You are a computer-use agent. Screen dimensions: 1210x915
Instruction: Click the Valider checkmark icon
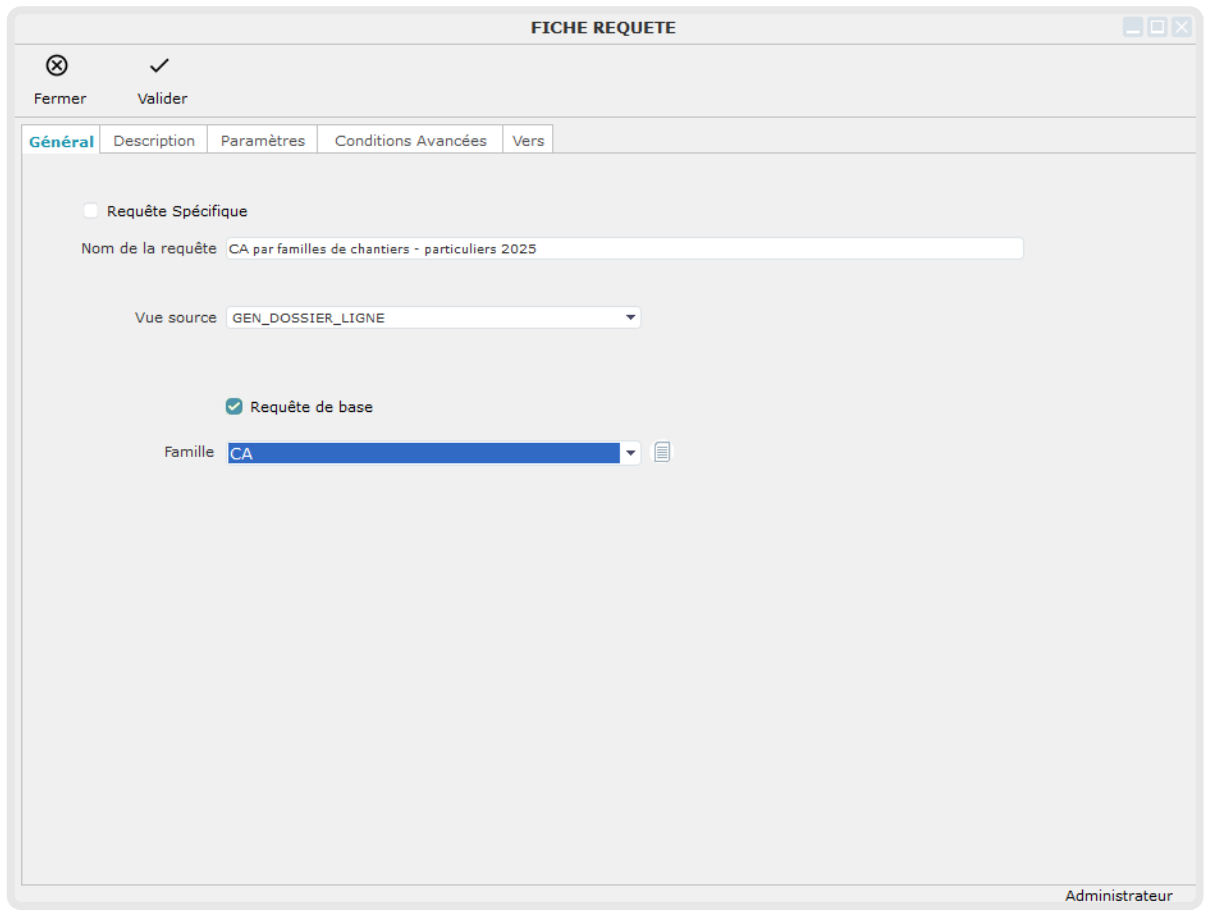point(160,66)
